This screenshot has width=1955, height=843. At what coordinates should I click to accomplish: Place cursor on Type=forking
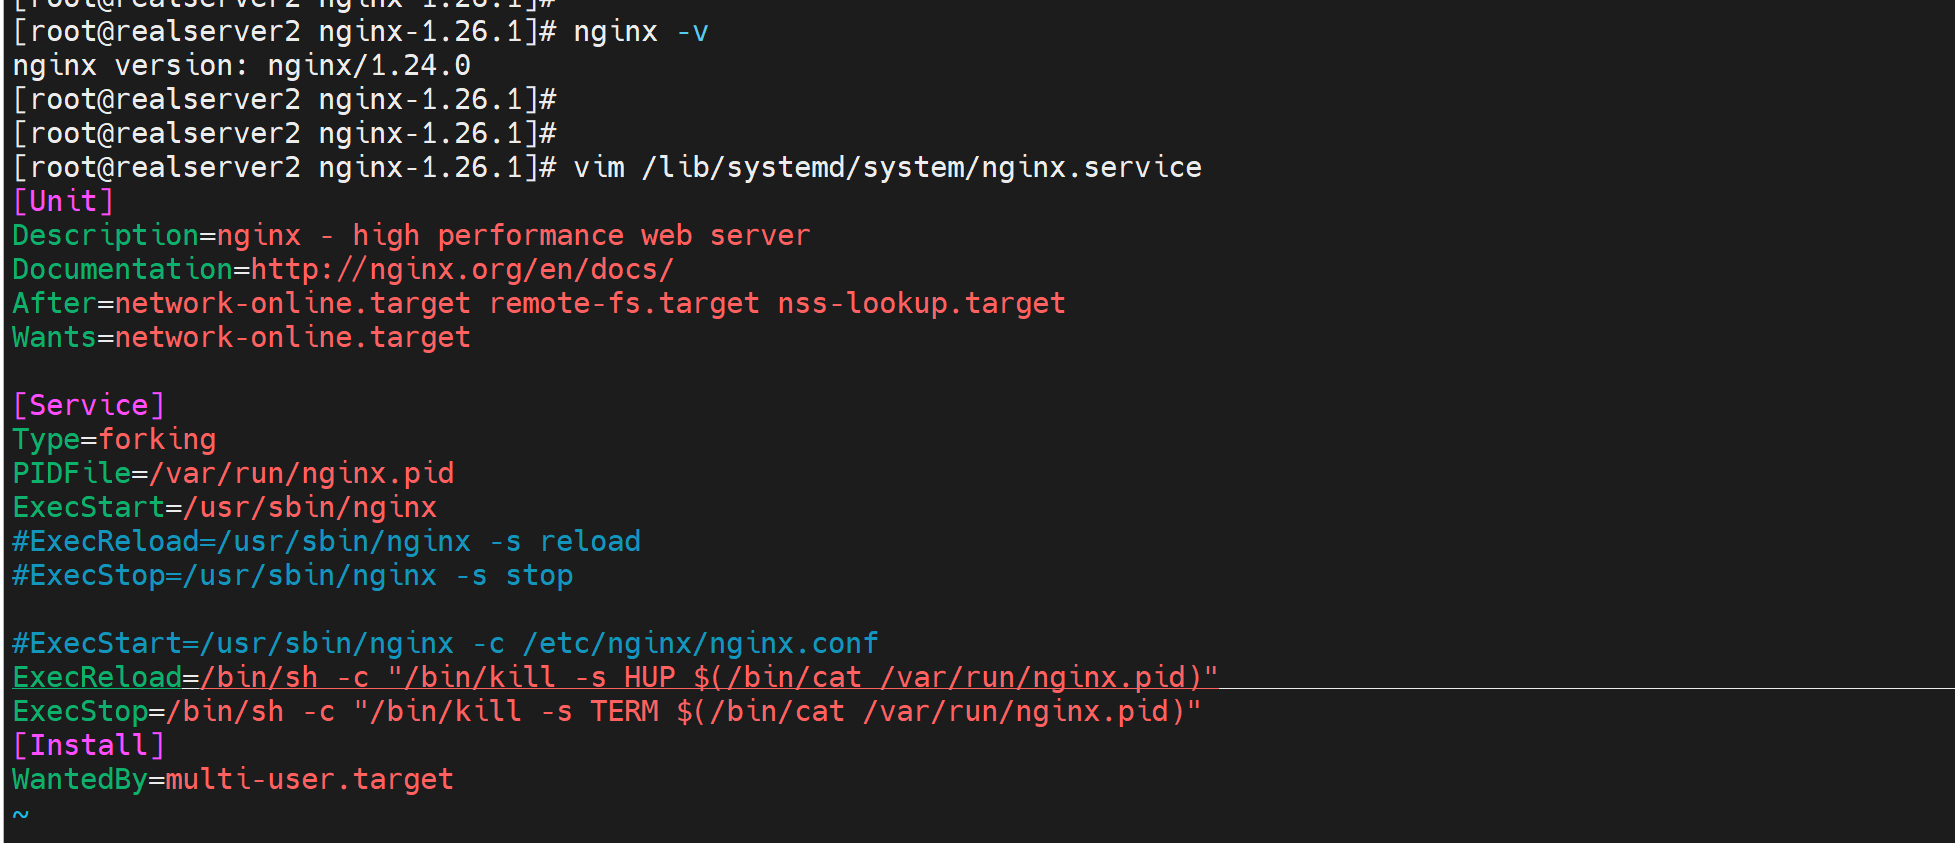pos(114,439)
